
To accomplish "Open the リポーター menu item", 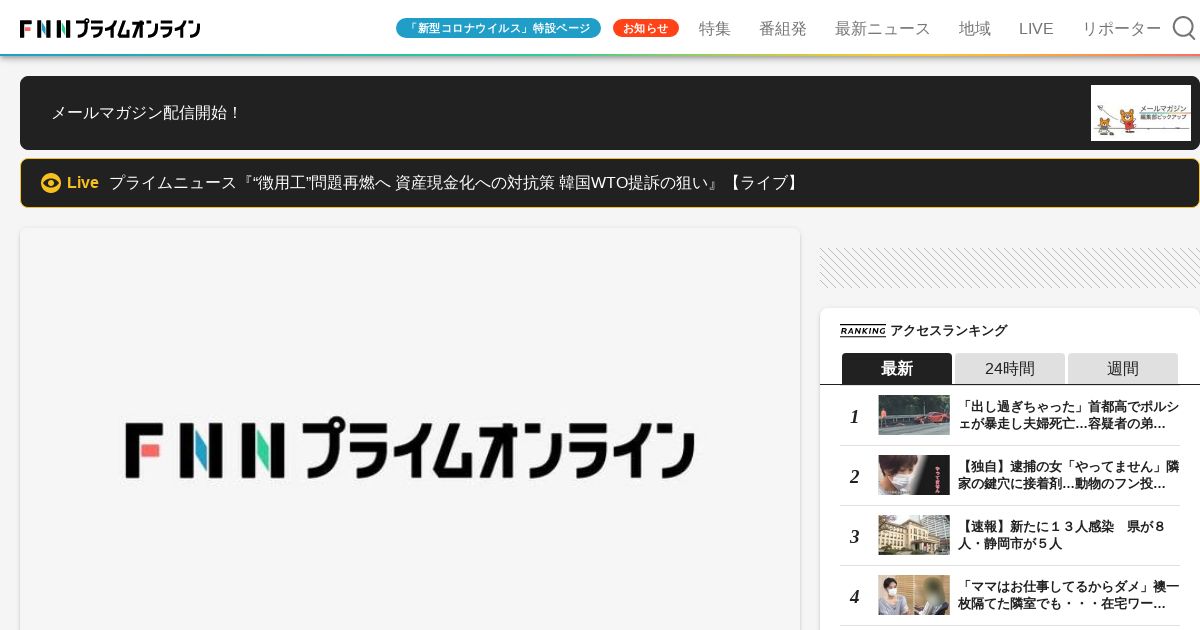I will (x=1122, y=28).
